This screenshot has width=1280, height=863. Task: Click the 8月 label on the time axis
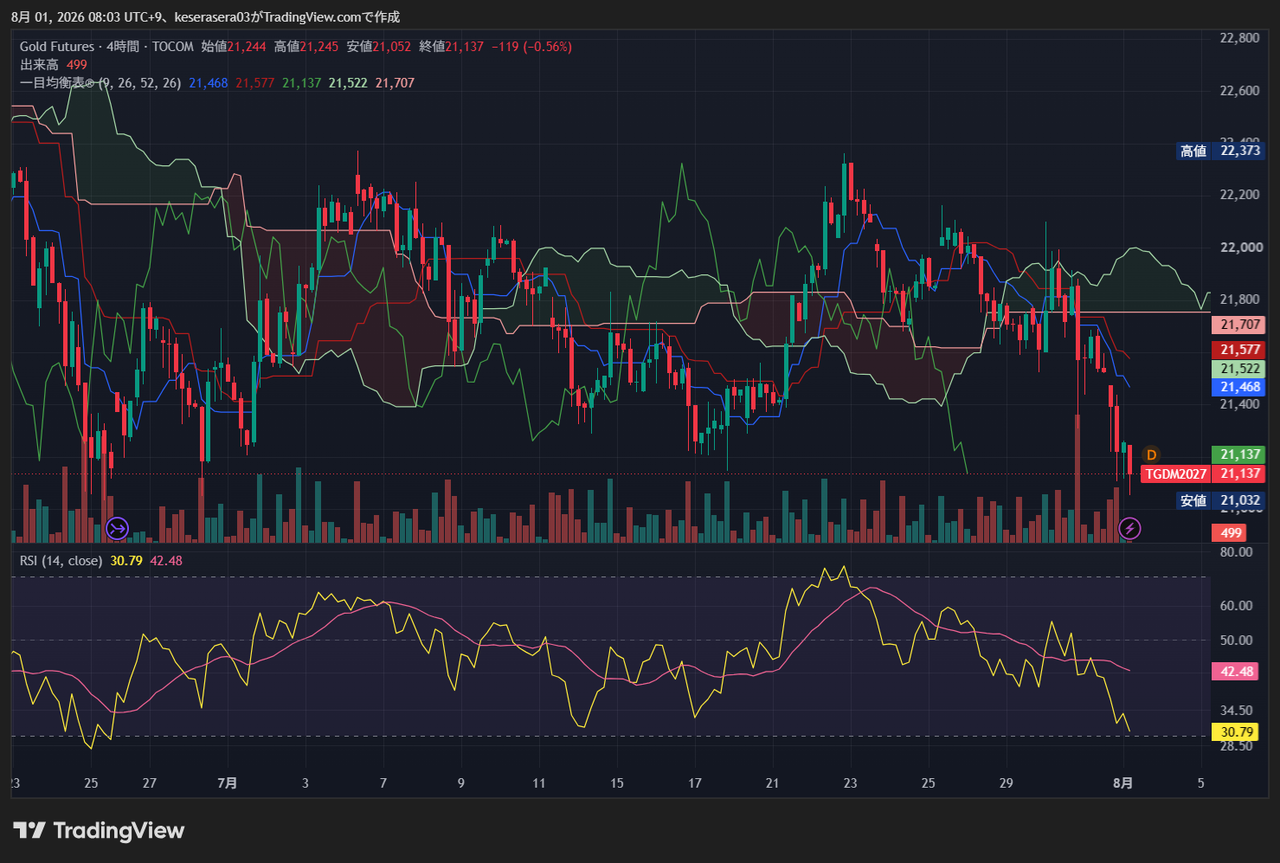click(x=1125, y=783)
